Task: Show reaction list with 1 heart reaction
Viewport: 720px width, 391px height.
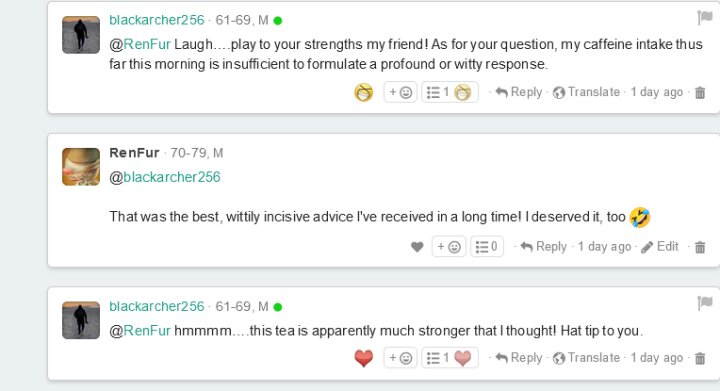Action: [x=450, y=358]
